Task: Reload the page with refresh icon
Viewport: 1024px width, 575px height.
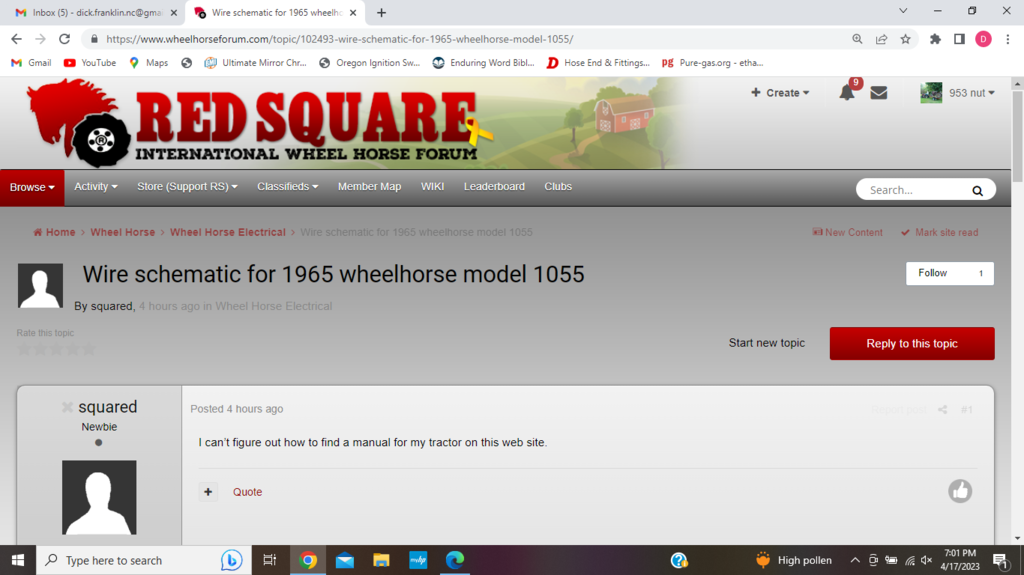Action: (64, 39)
